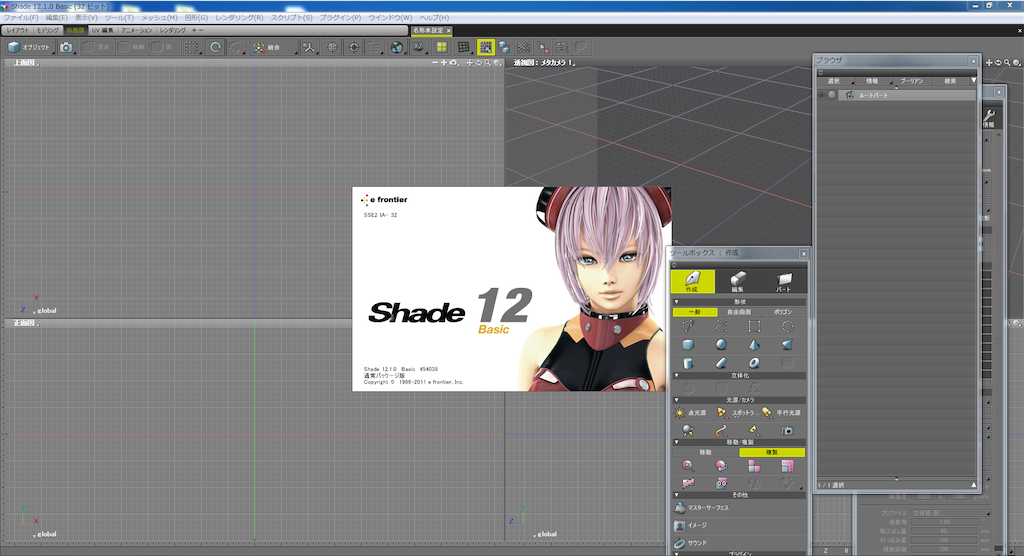Select the ポリゴン tab in toolbox
This screenshot has height=556, width=1024.
coord(783,312)
